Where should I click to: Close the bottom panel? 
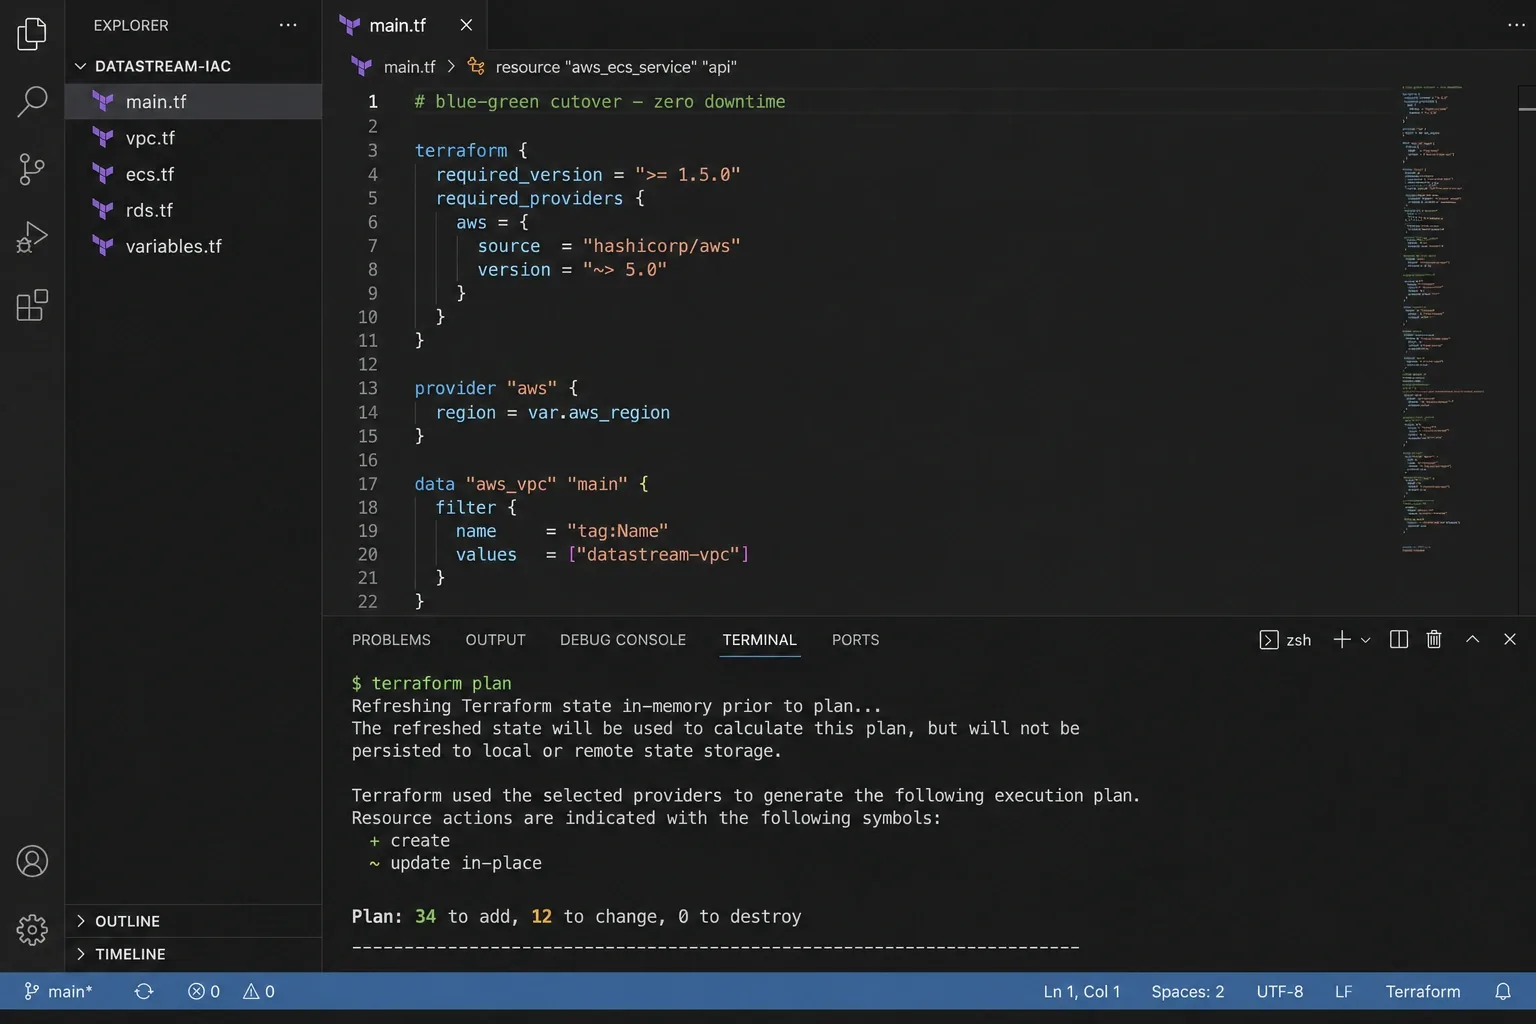pyautogui.click(x=1510, y=640)
